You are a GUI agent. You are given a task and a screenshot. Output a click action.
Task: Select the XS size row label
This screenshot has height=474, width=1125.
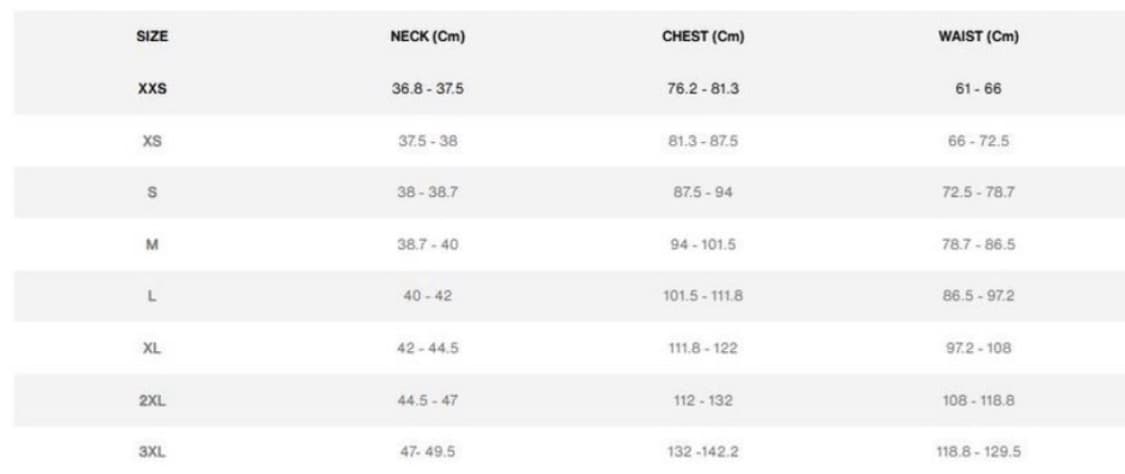click(152, 141)
